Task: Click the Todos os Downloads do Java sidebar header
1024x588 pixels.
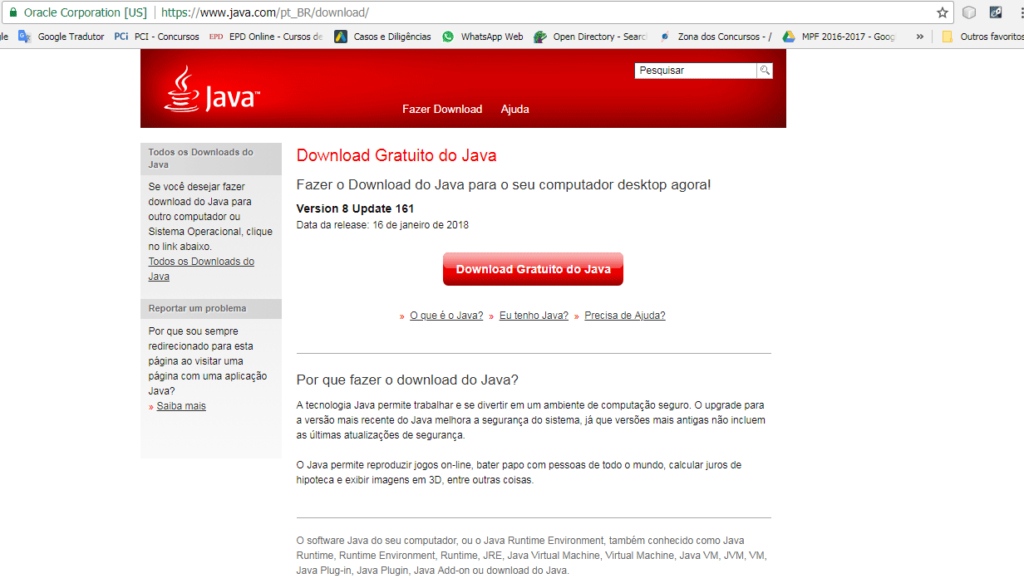Action: (211, 159)
